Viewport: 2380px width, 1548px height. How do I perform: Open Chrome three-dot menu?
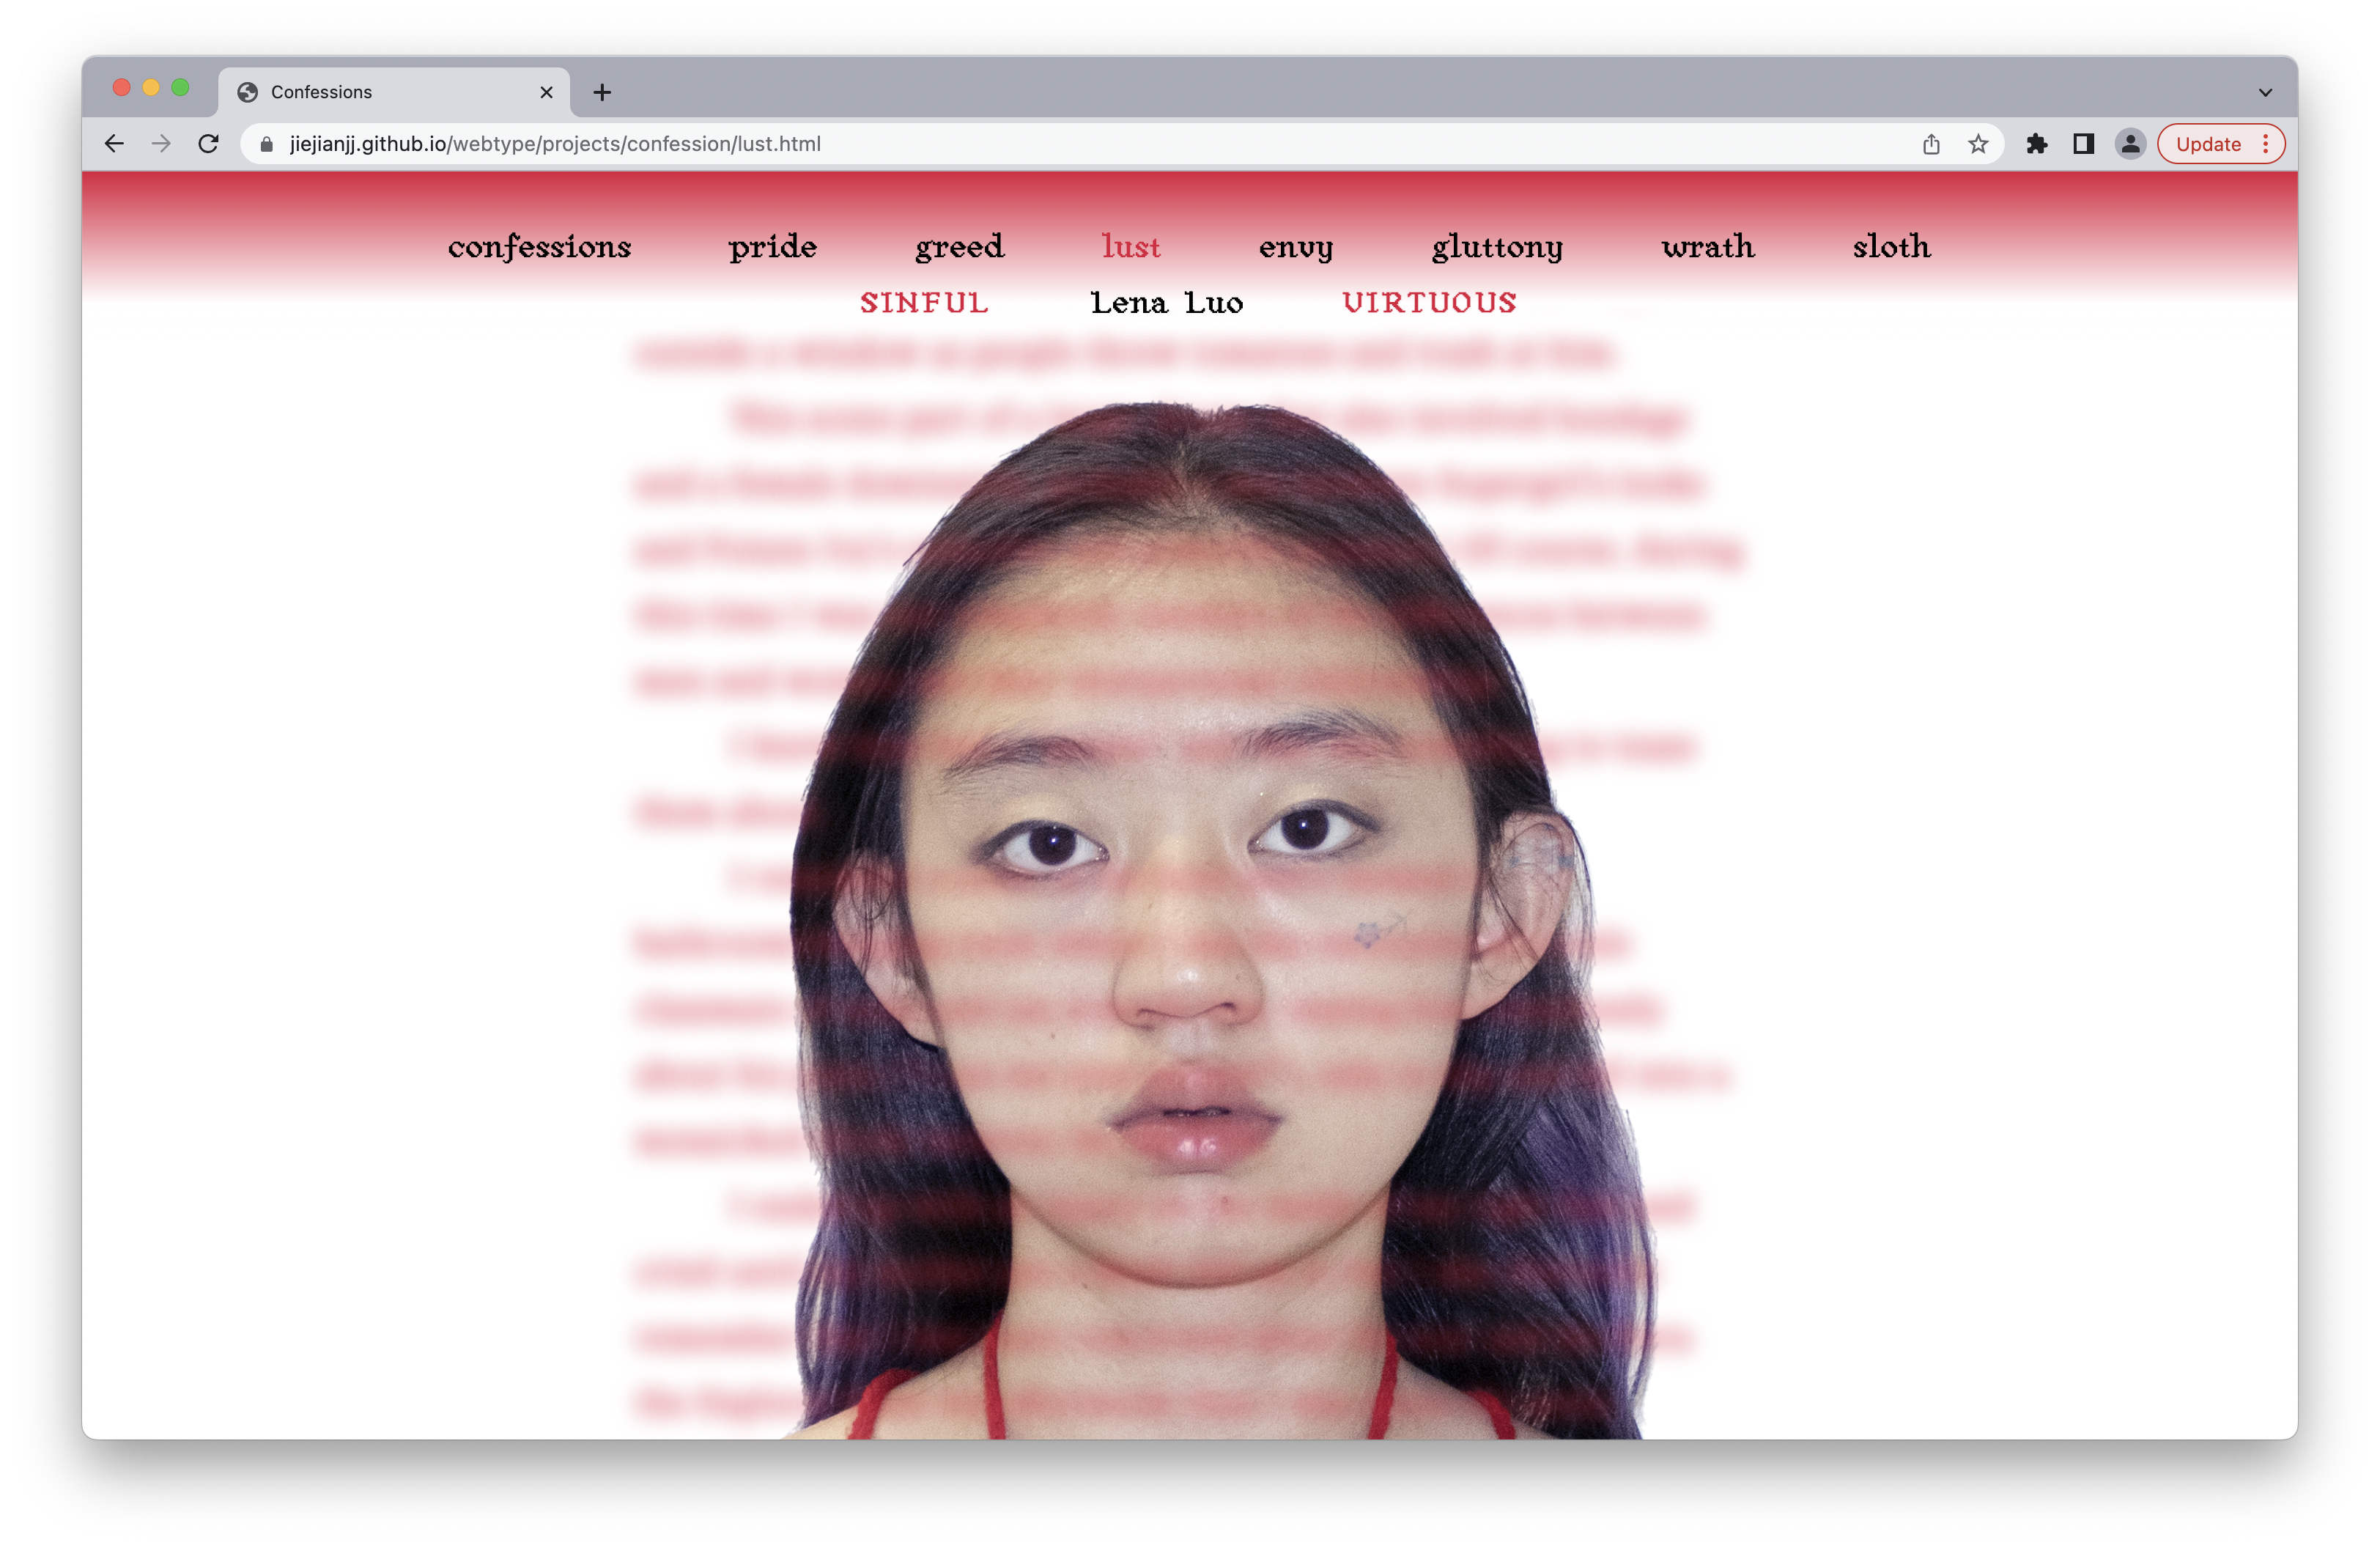pos(2266,144)
